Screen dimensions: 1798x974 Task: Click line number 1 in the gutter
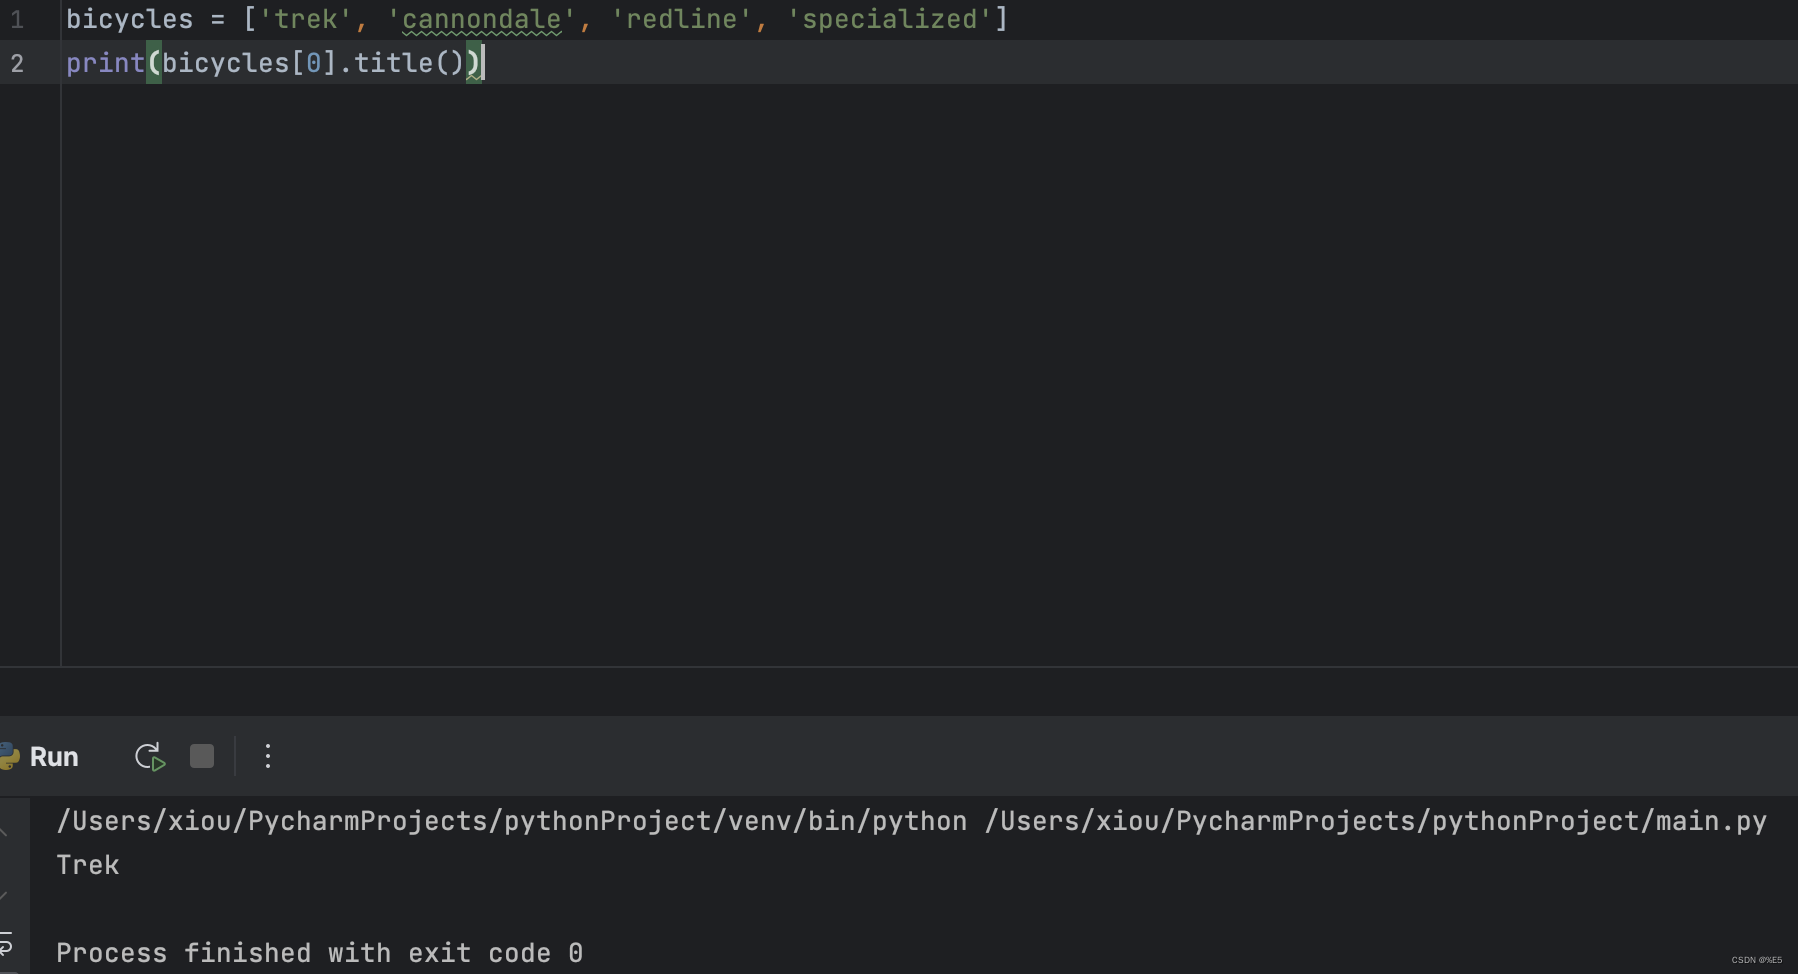coord(17,20)
